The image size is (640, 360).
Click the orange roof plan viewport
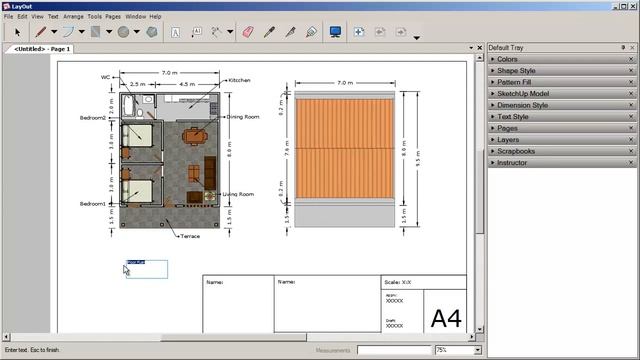click(345, 159)
